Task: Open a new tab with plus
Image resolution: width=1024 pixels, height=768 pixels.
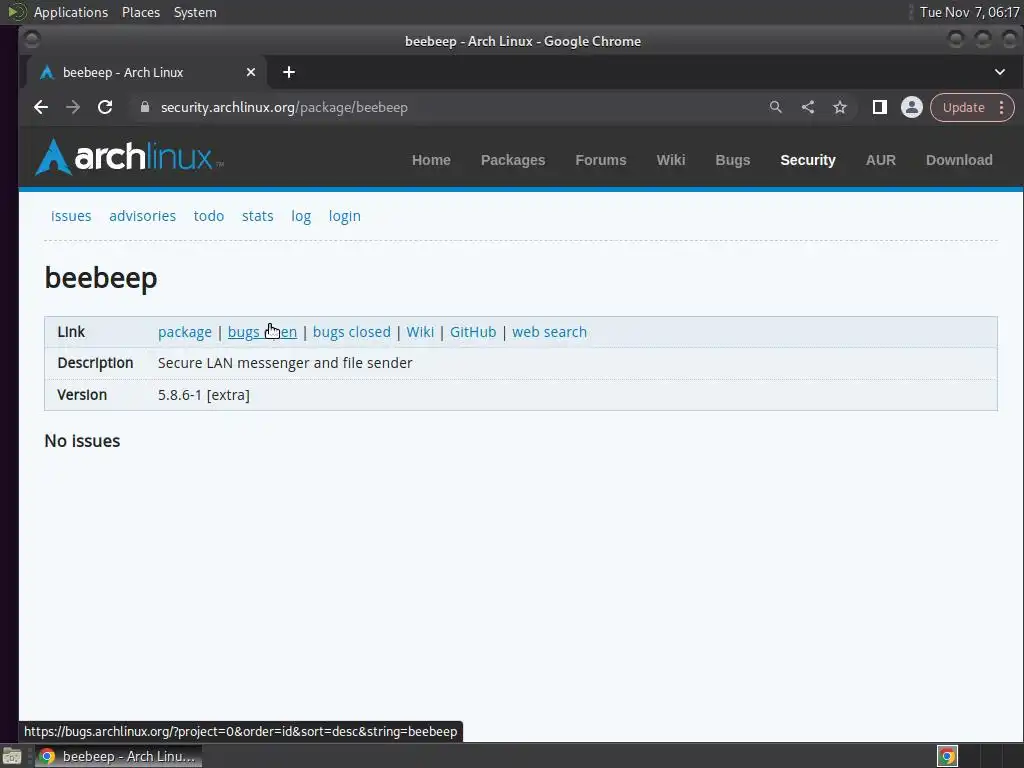Action: 289,72
